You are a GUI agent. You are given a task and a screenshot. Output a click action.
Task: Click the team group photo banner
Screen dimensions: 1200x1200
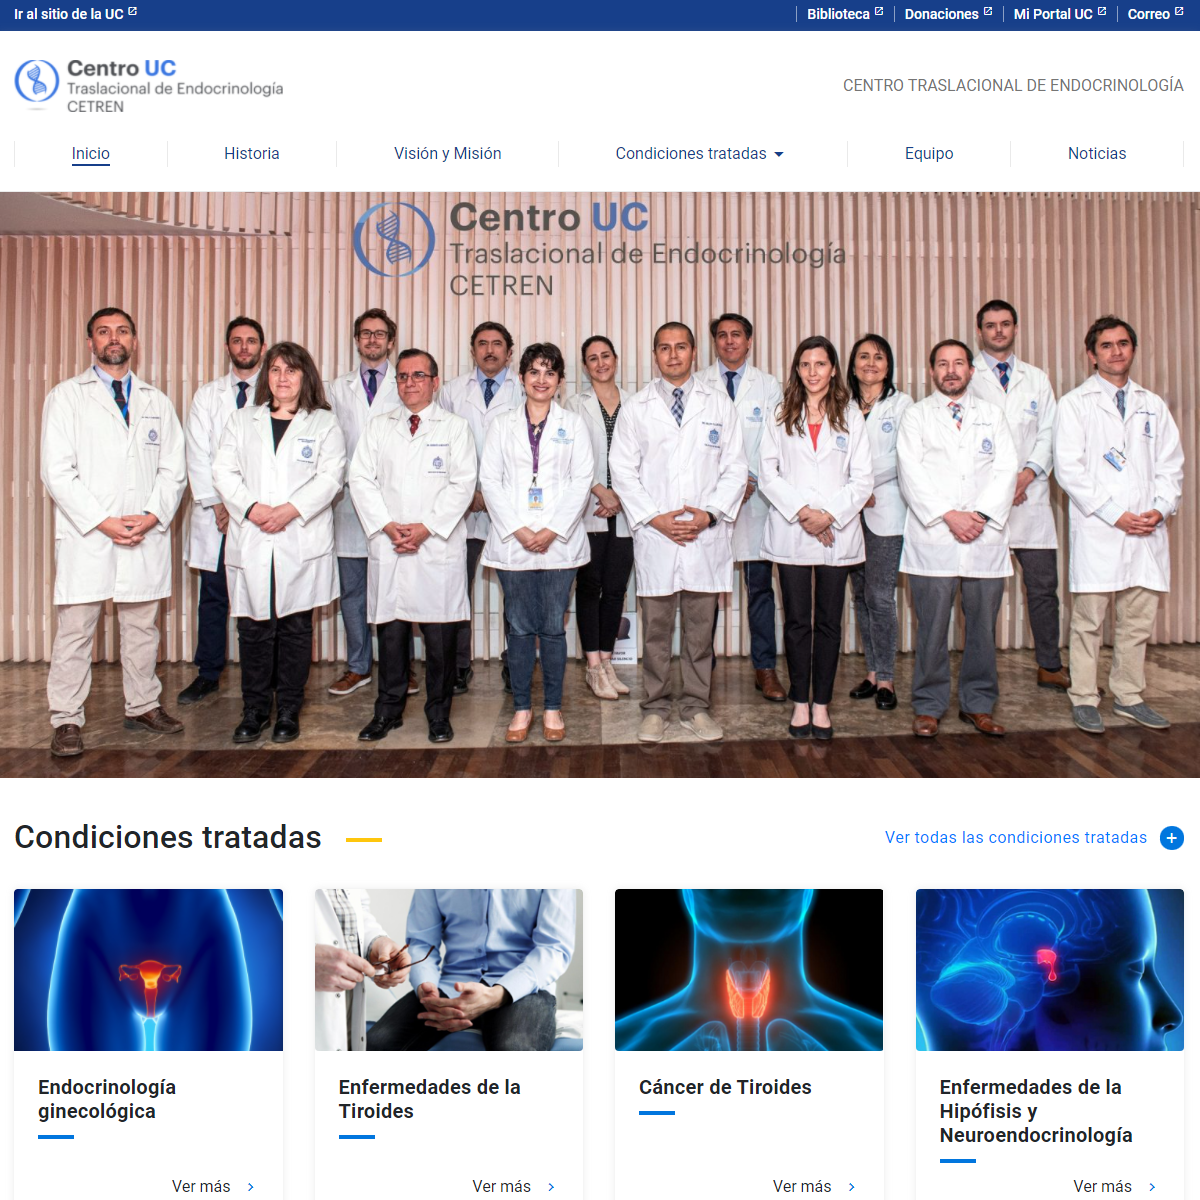coord(600,485)
